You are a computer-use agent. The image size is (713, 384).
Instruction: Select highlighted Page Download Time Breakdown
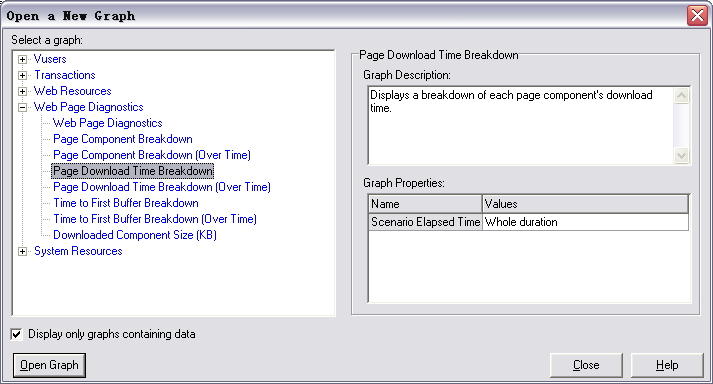coord(132,171)
